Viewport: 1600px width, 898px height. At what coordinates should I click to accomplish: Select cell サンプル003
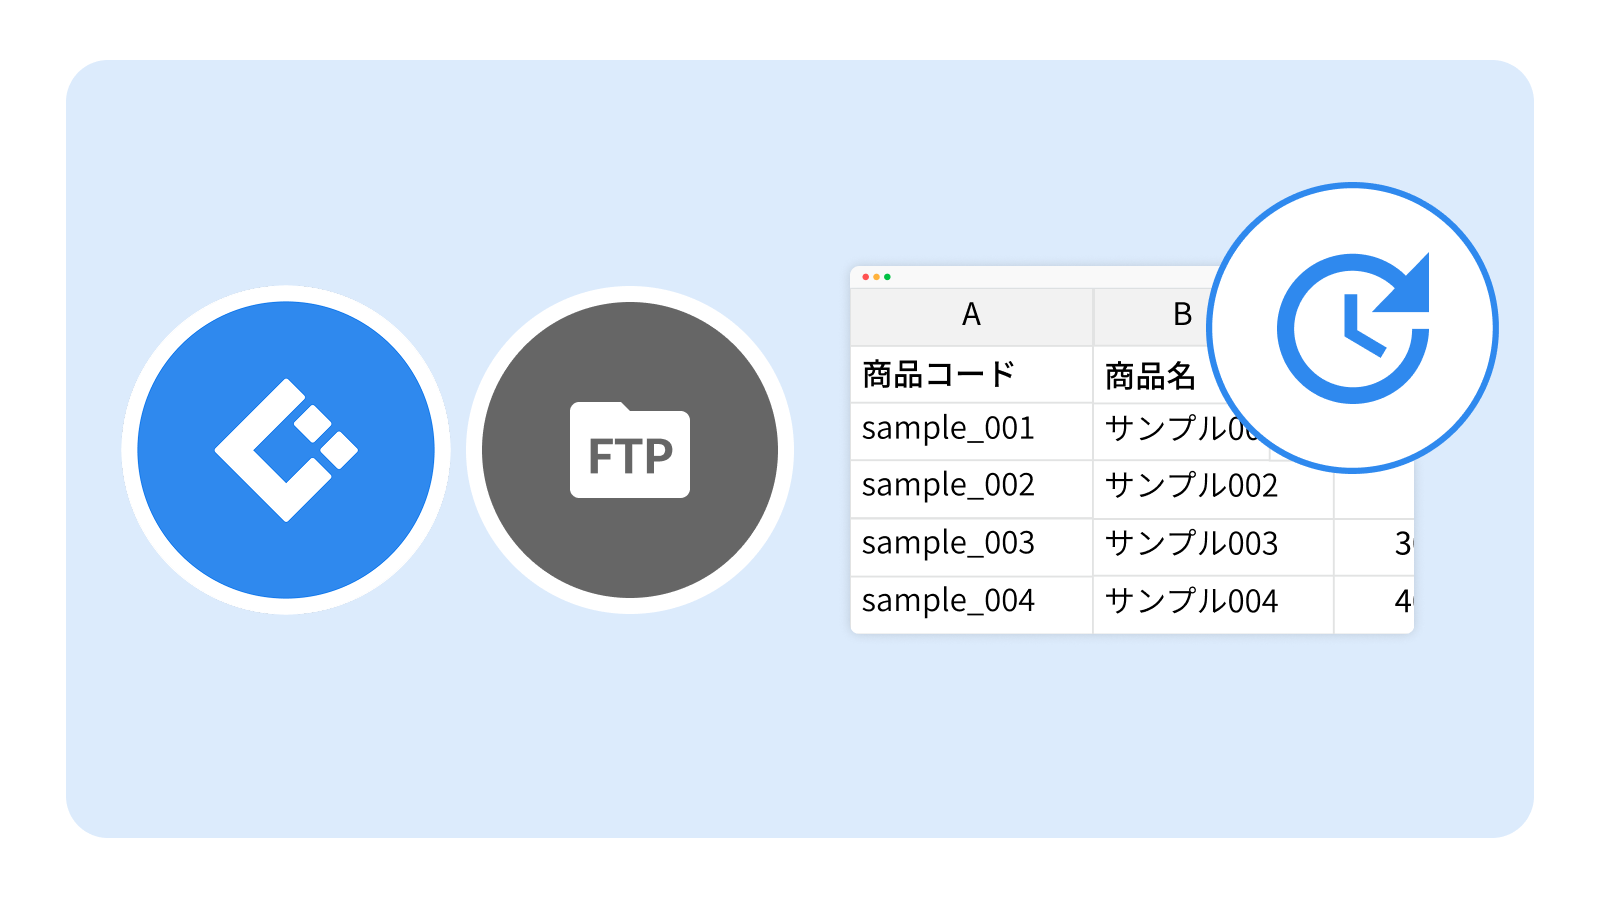[1213, 547]
